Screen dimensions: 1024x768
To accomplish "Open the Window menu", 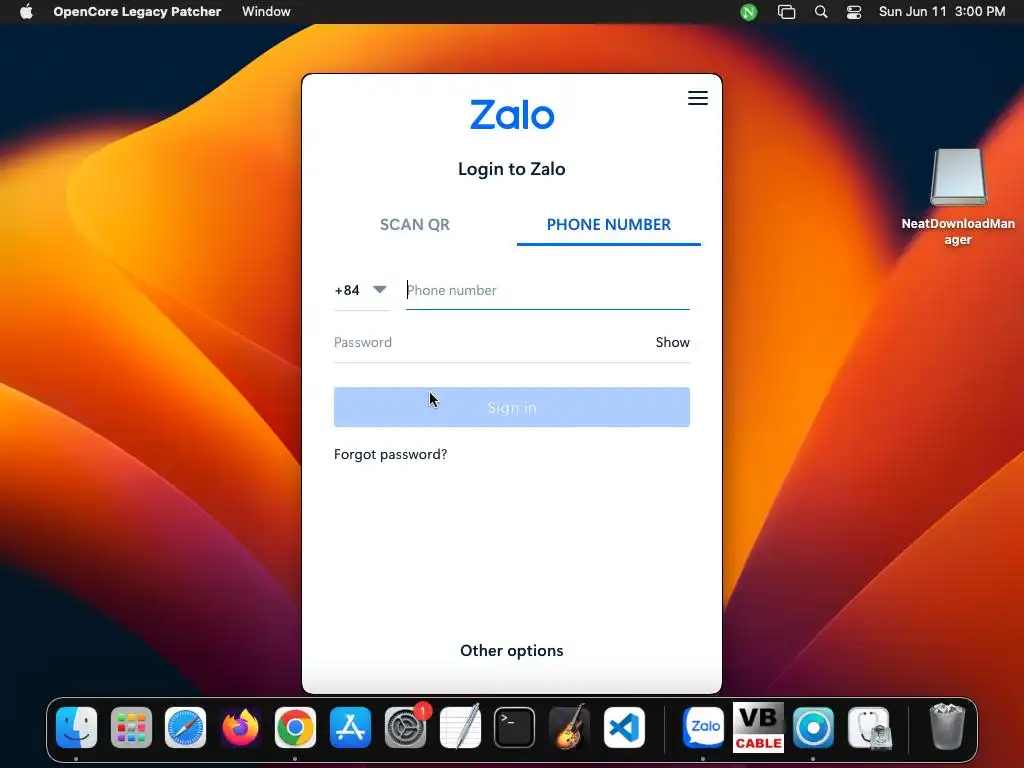I will 266,11.
